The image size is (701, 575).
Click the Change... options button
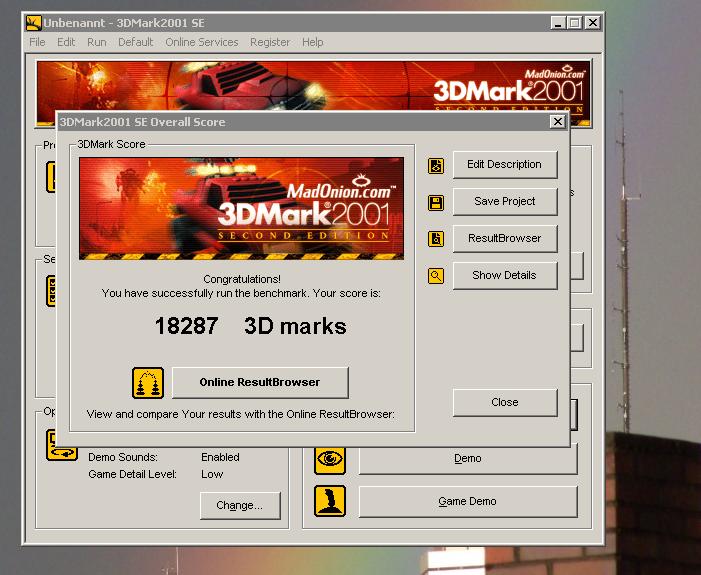click(x=240, y=505)
